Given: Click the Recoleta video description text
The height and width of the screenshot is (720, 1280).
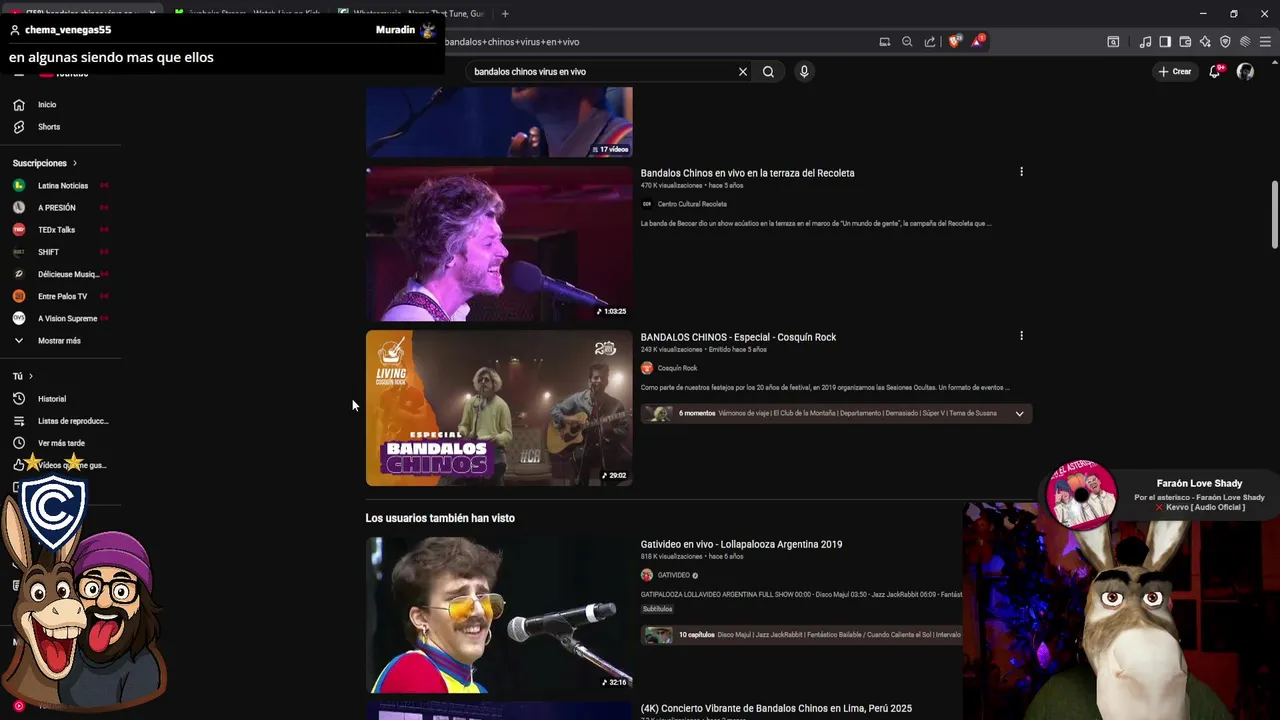Looking at the screenshot, I should (816, 223).
